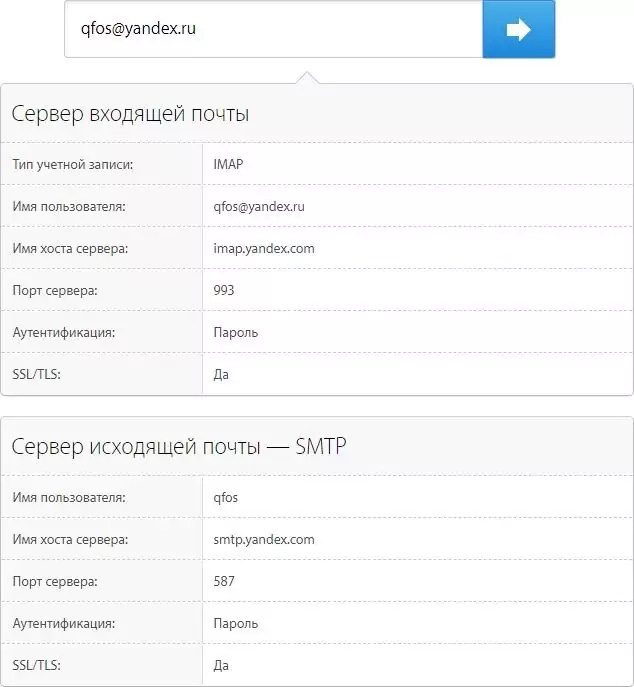Click the outgoing 'Аутентификация:' label

64,623
